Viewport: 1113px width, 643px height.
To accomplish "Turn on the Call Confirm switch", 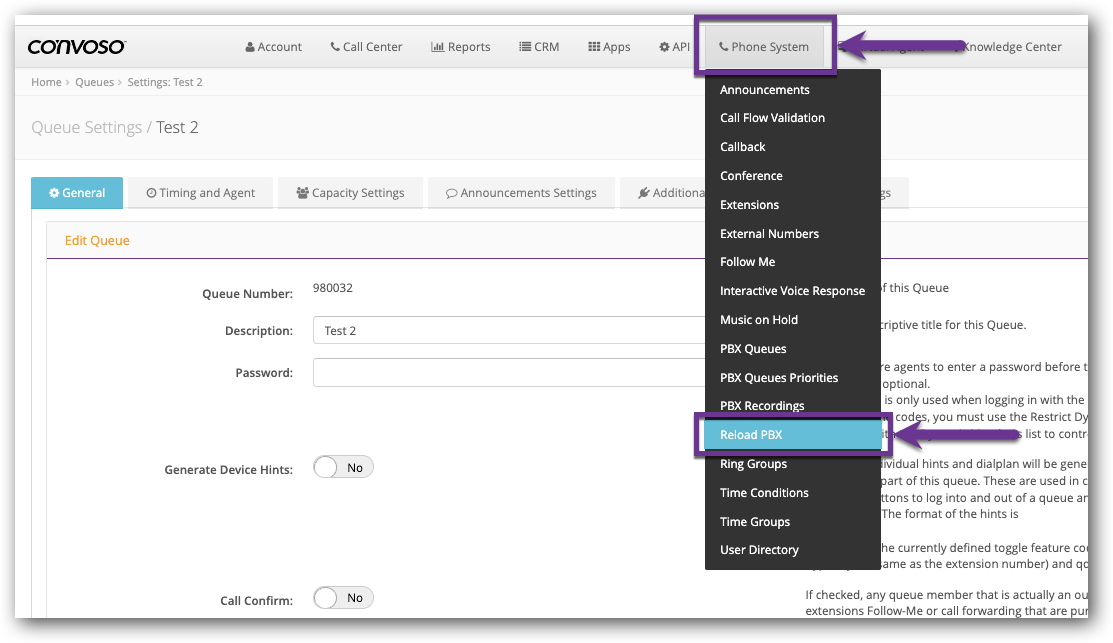I will [343, 597].
